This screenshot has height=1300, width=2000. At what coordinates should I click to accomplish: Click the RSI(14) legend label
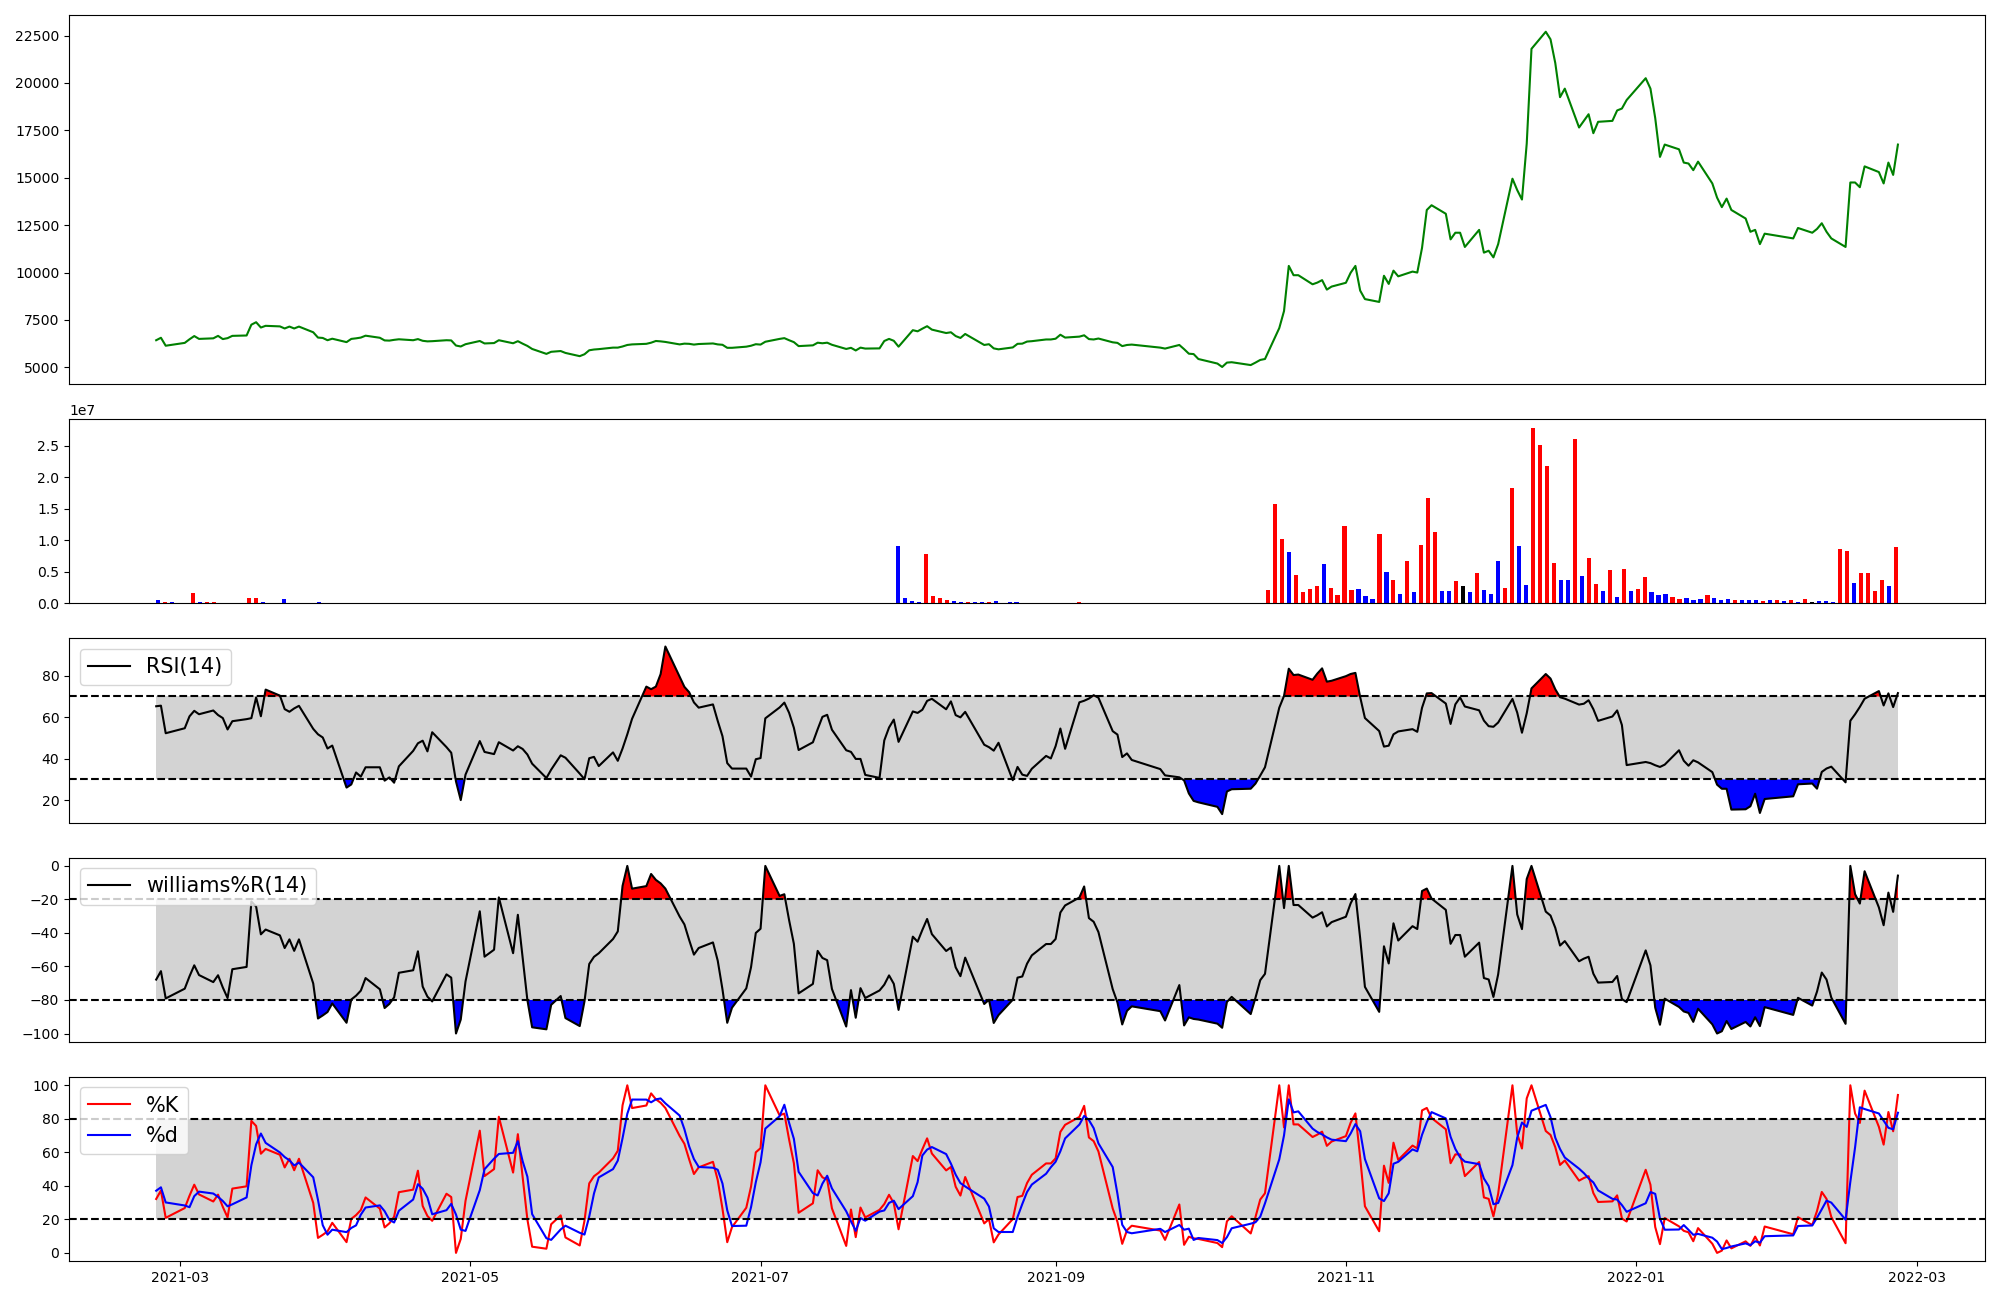[x=184, y=666]
